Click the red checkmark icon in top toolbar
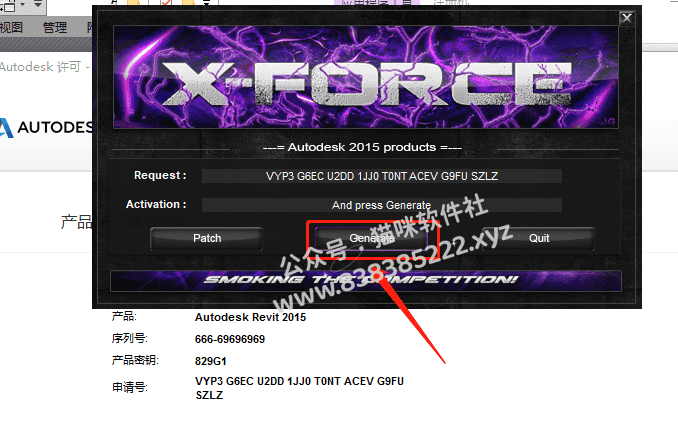Viewport: 678px width, 421px height. click(x=165, y=3)
